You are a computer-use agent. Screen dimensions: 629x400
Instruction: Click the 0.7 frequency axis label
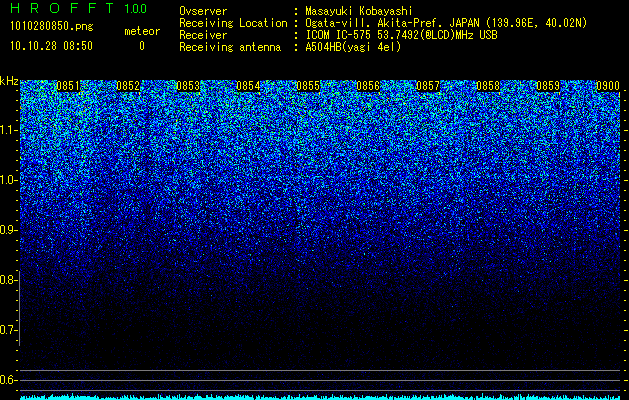[x=8, y=330]
